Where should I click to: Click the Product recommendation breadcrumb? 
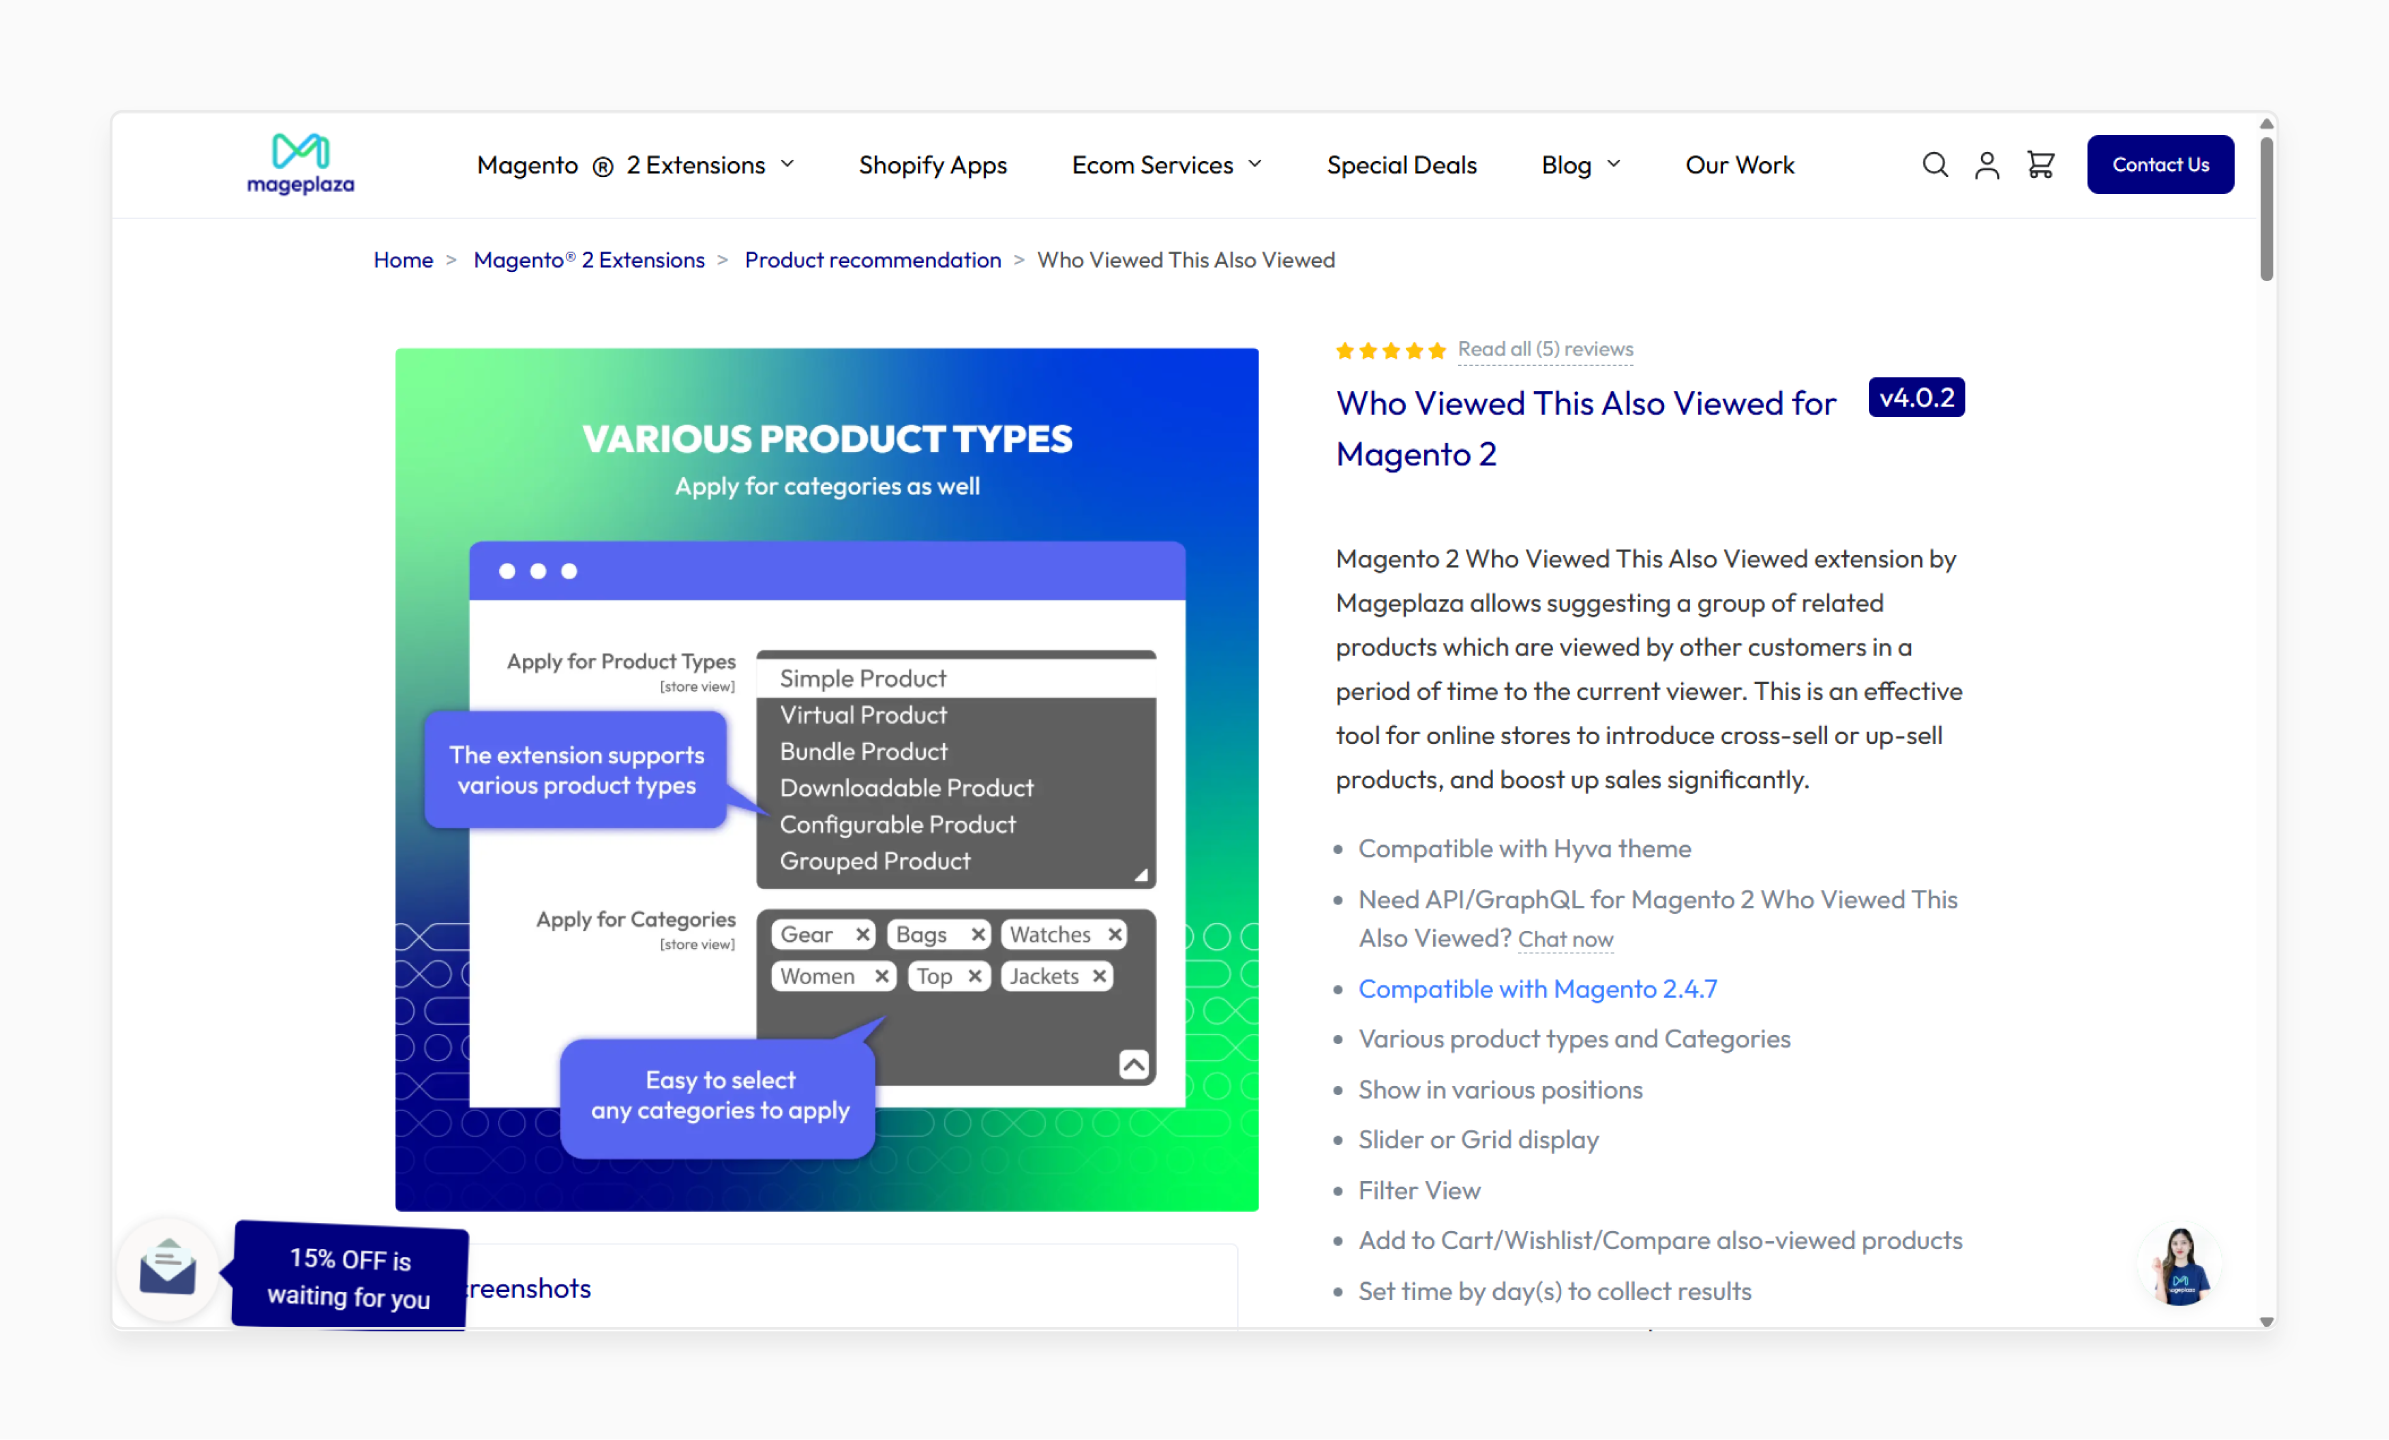pyautogui.click(x=872, y=259)
